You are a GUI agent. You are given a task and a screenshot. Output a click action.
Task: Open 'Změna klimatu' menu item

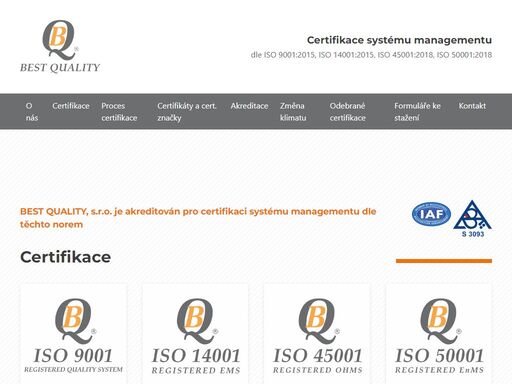coord(293,112)
